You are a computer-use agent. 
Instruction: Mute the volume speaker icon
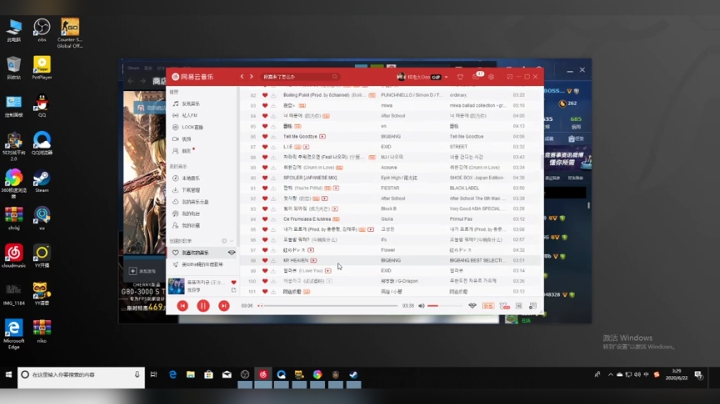421,306
